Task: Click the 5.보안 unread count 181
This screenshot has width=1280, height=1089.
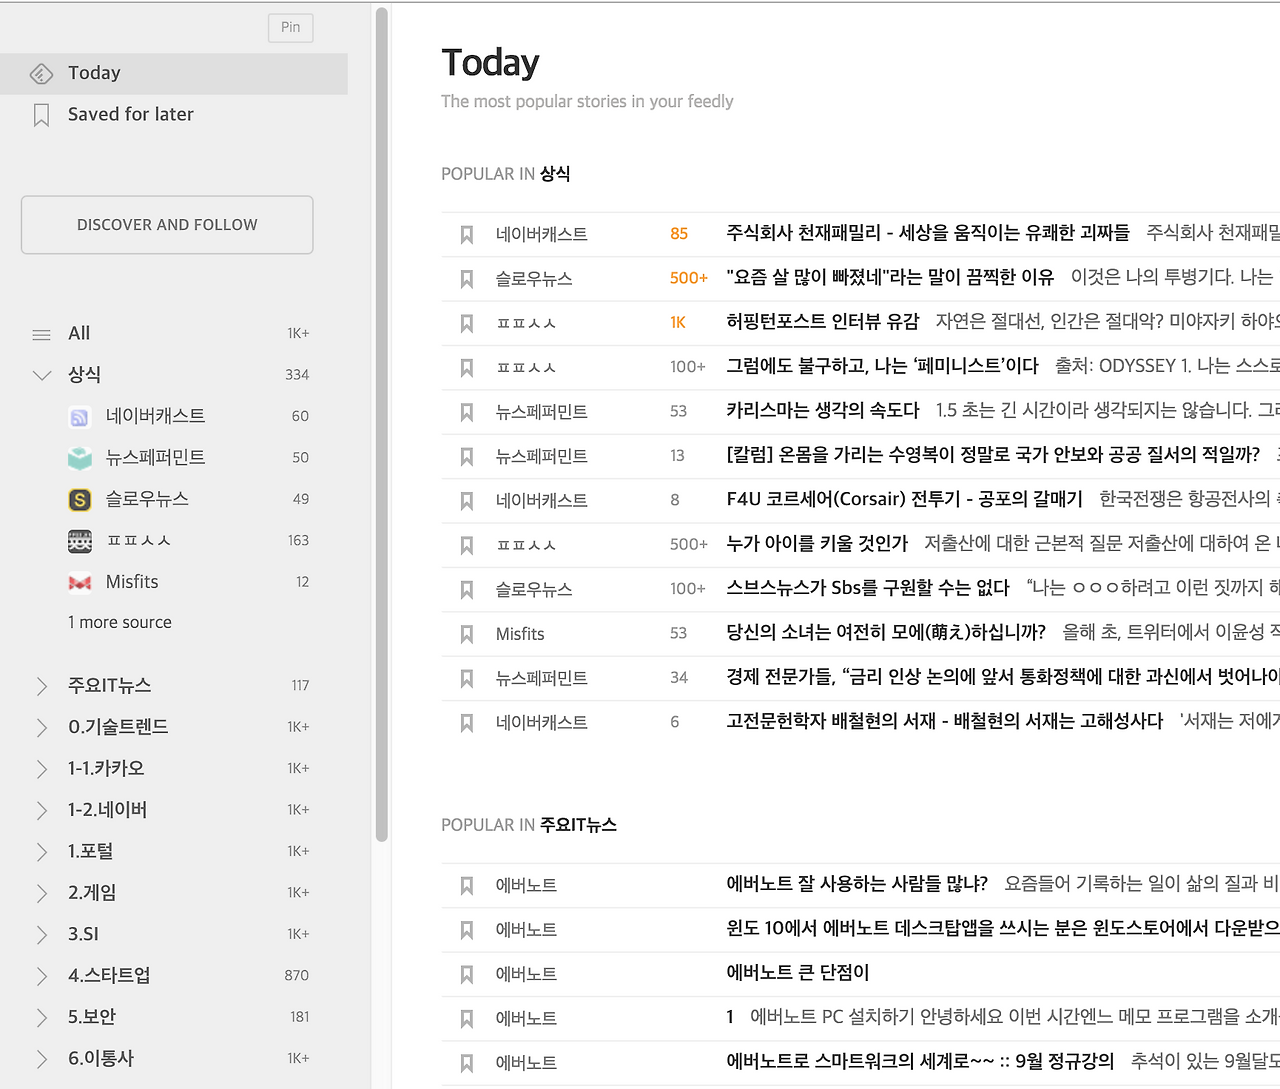Action: tap(300, 1017)
